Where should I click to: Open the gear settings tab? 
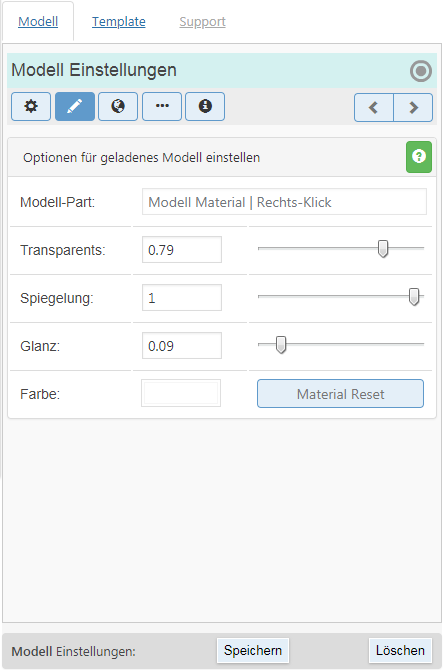(x=31, y=106)
